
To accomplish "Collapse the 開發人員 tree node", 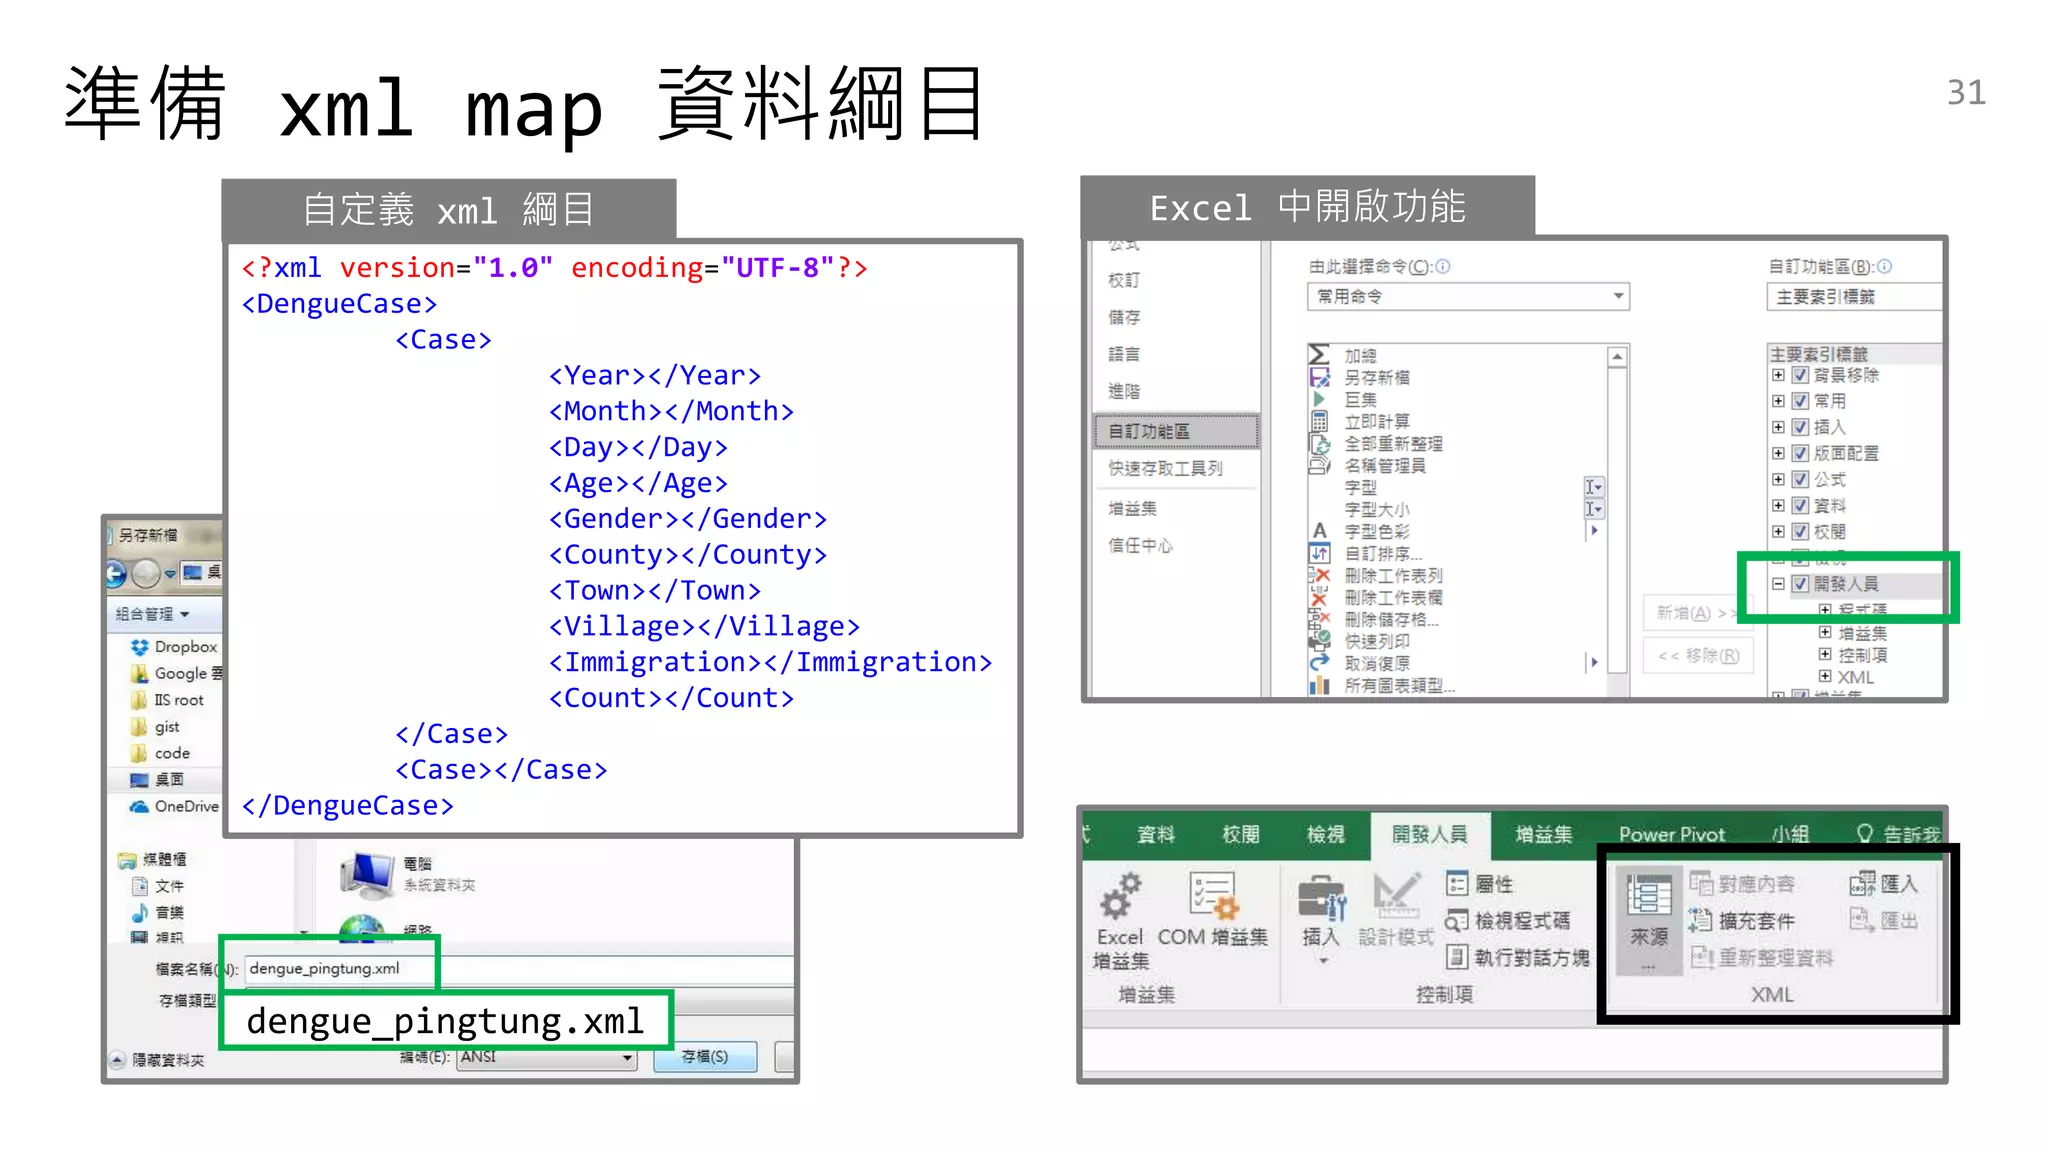I will coord(1778,584).
